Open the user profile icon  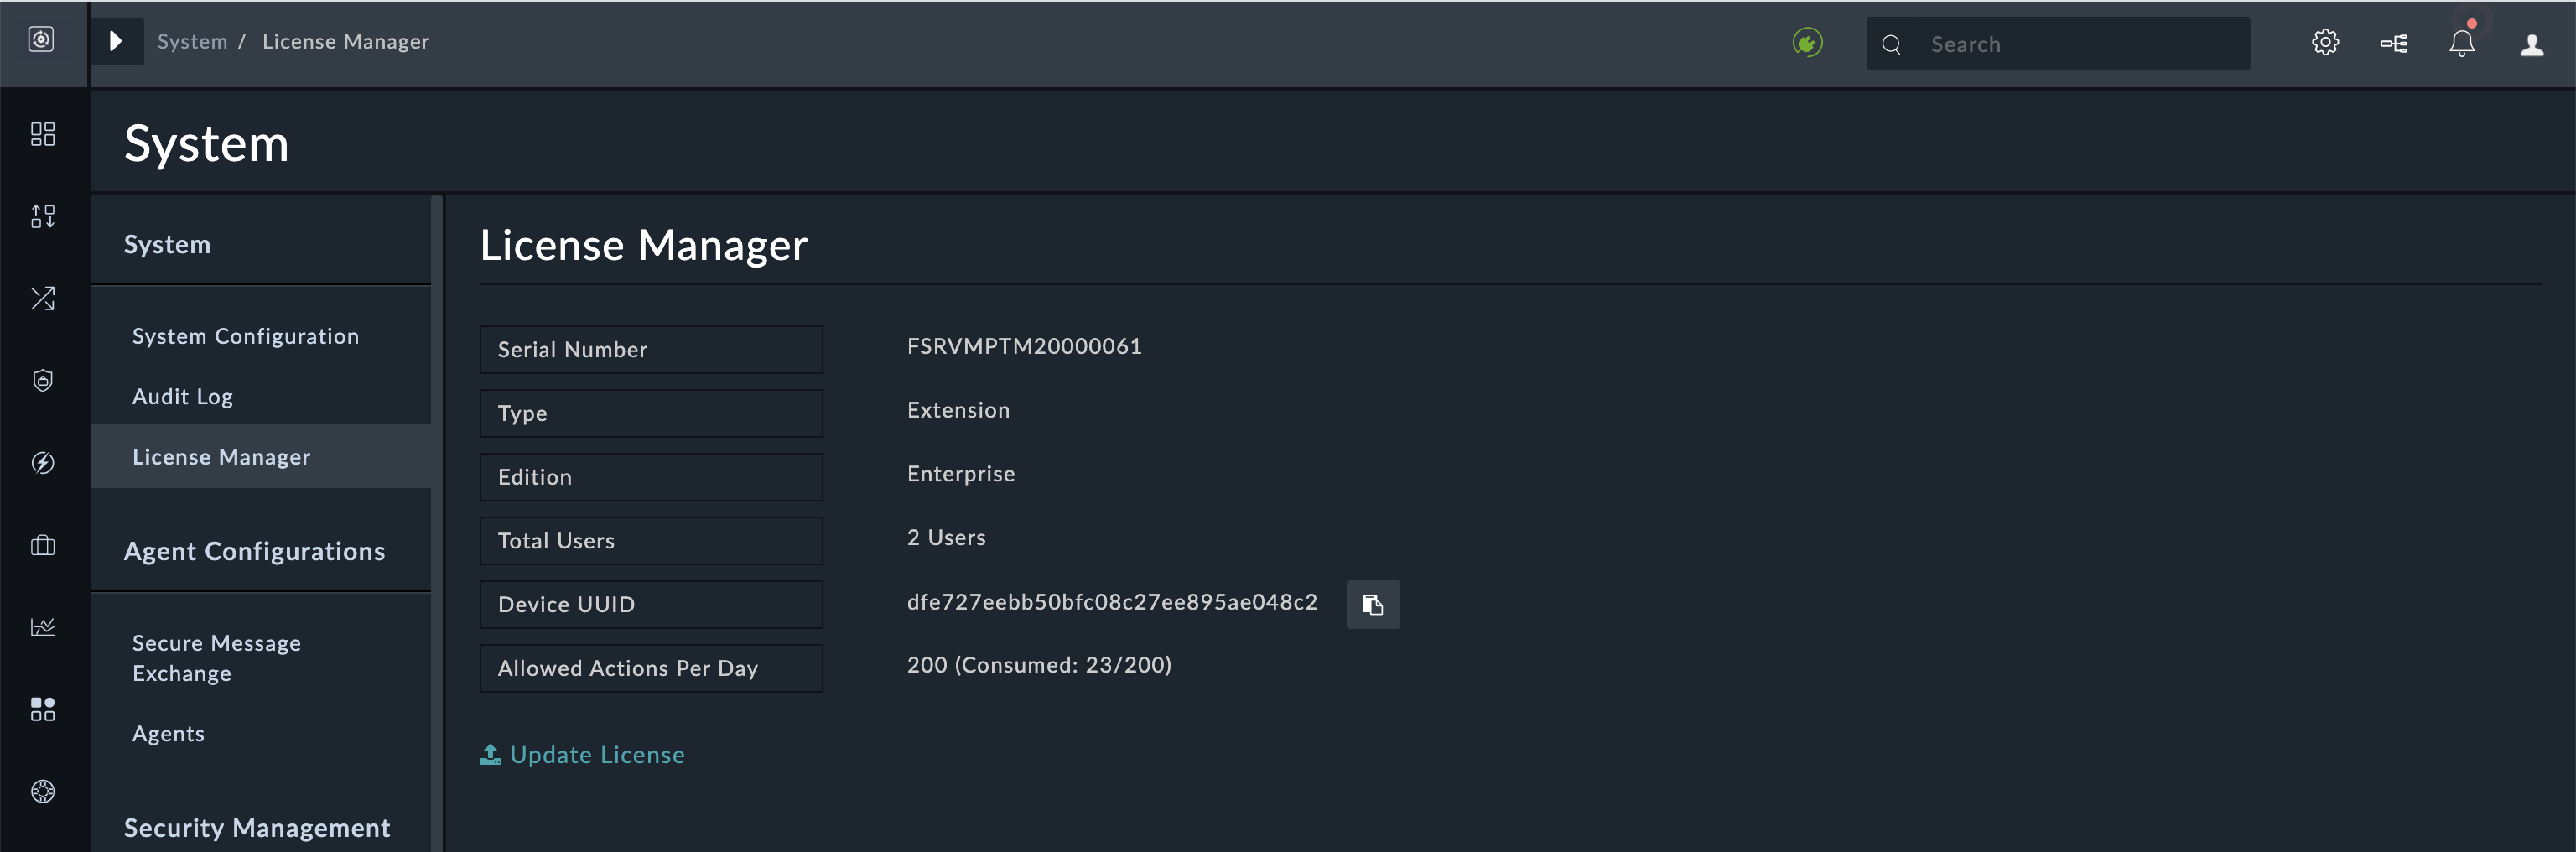pyautogui.click(x=2531, y=42)
